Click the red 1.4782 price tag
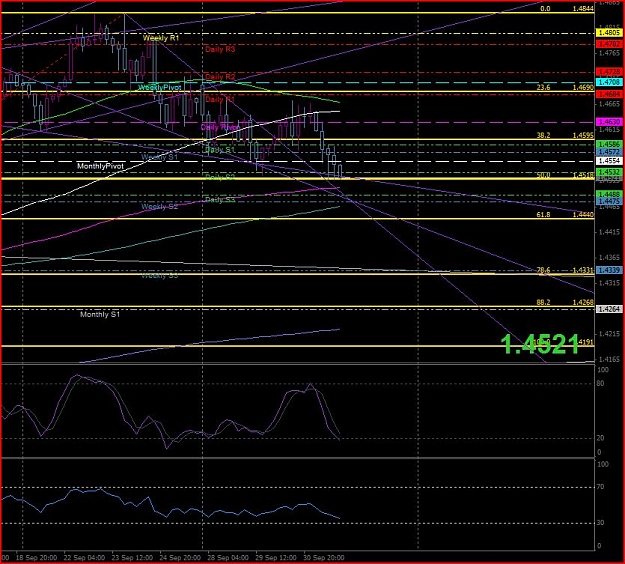The height and width of the screenshot is (564, 625). coord(609,43)
